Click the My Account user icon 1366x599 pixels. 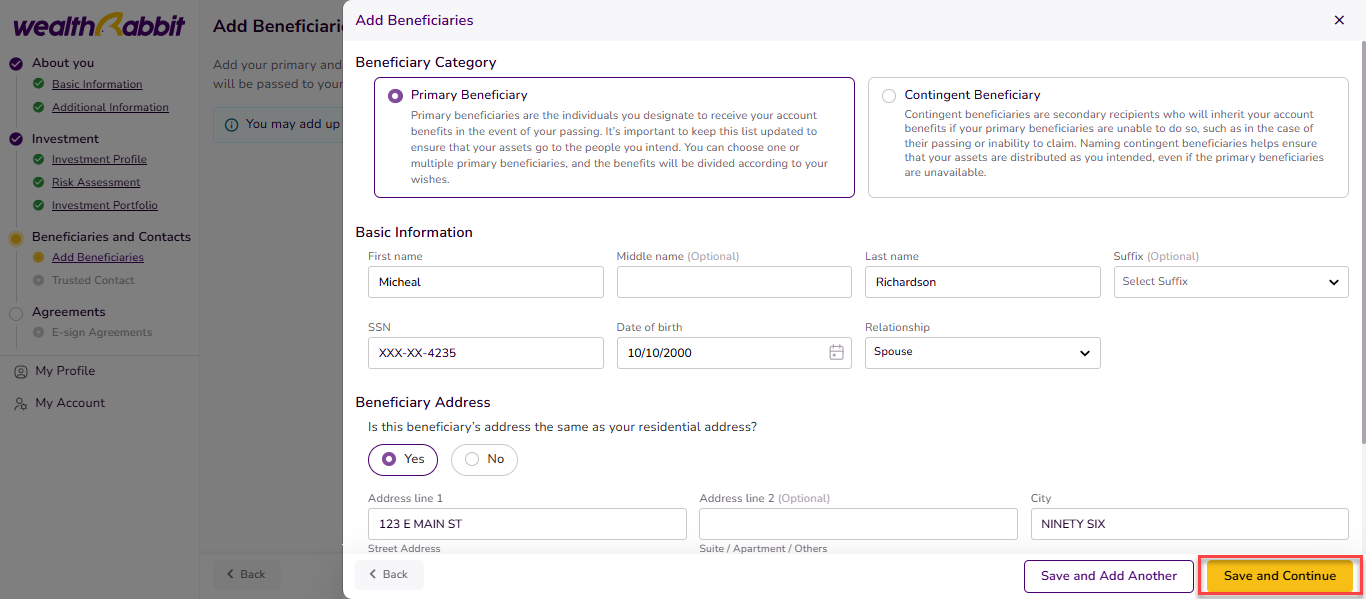(x=20, y=403)
